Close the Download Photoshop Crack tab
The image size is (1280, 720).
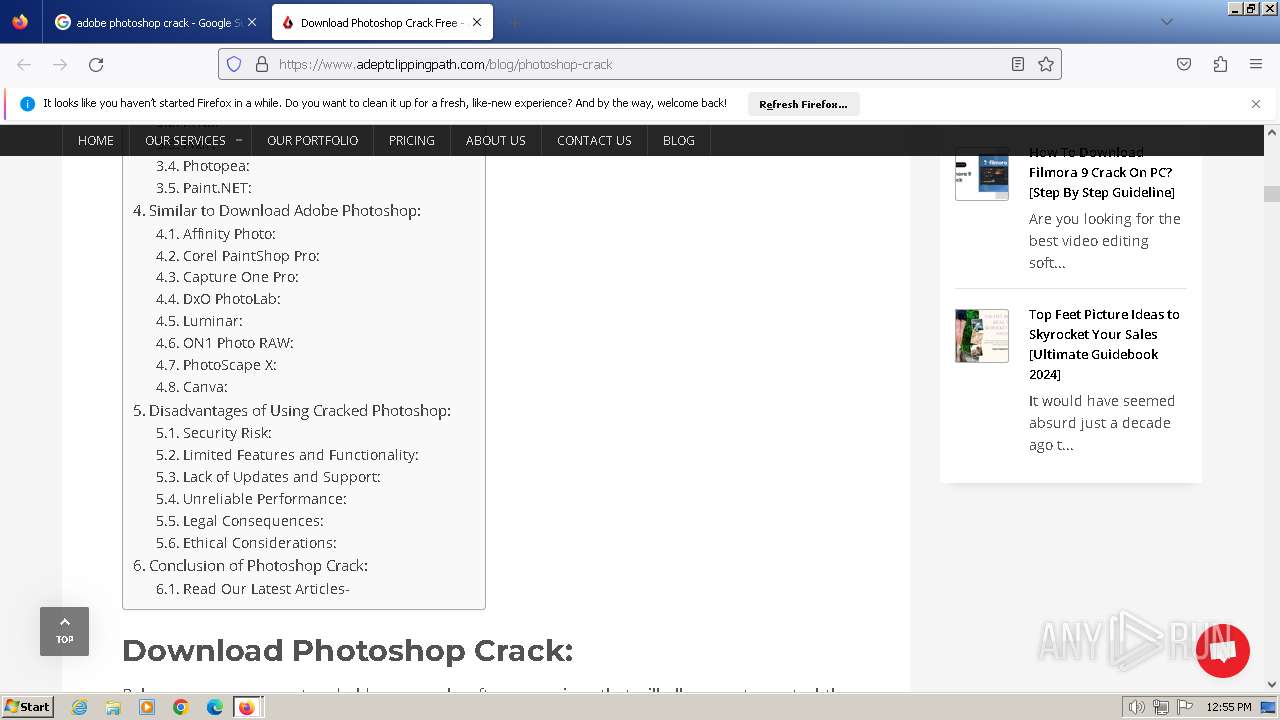(477, 22)
